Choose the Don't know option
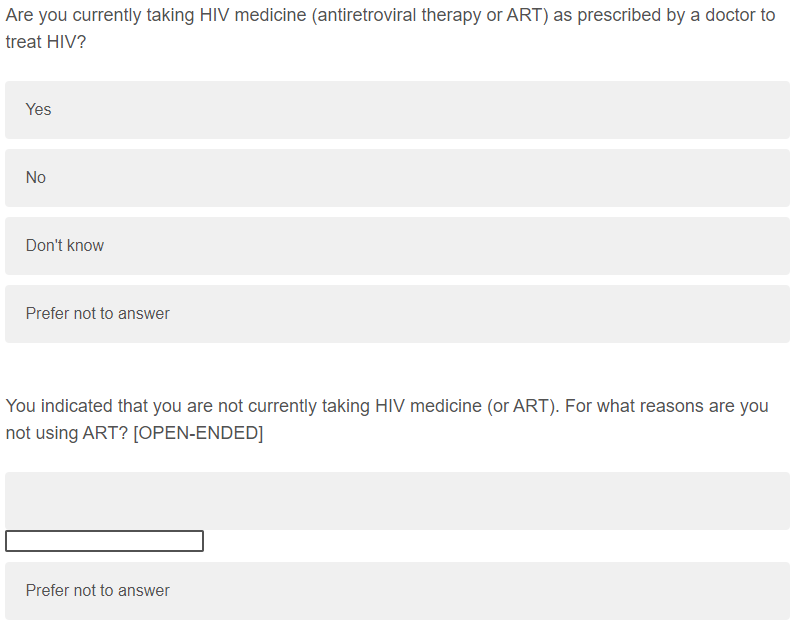The width and height of the screenshot is (799, 631). coord(397,246)
